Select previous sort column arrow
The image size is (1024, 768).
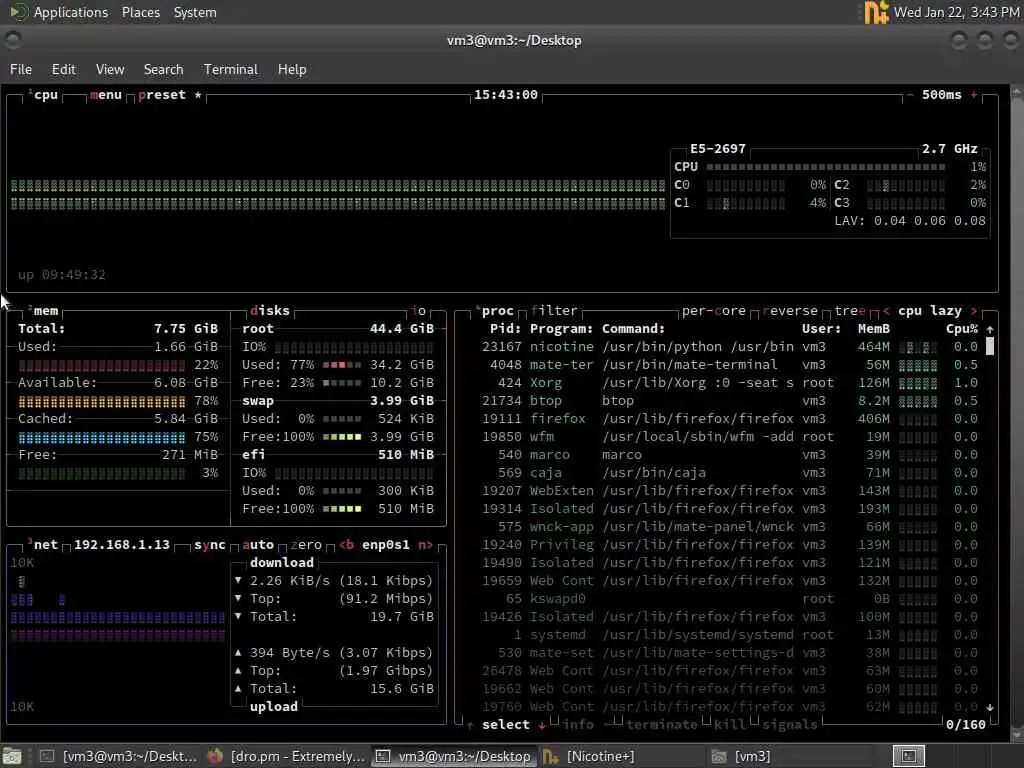coord(886,311)
